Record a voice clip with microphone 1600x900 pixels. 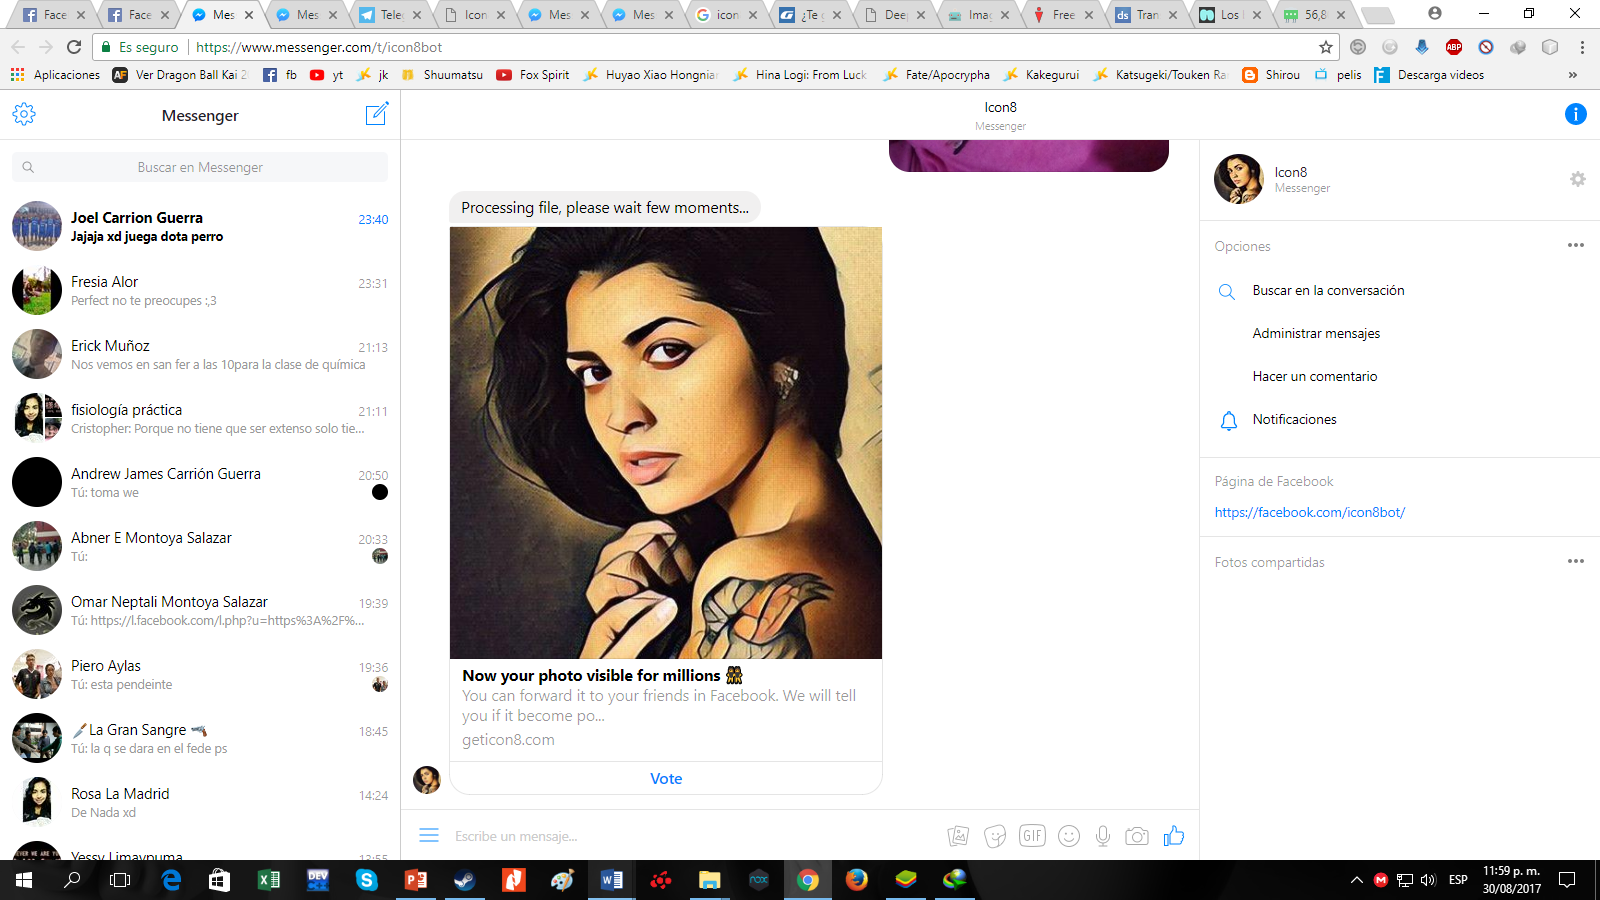click(x=1103, y=836)
